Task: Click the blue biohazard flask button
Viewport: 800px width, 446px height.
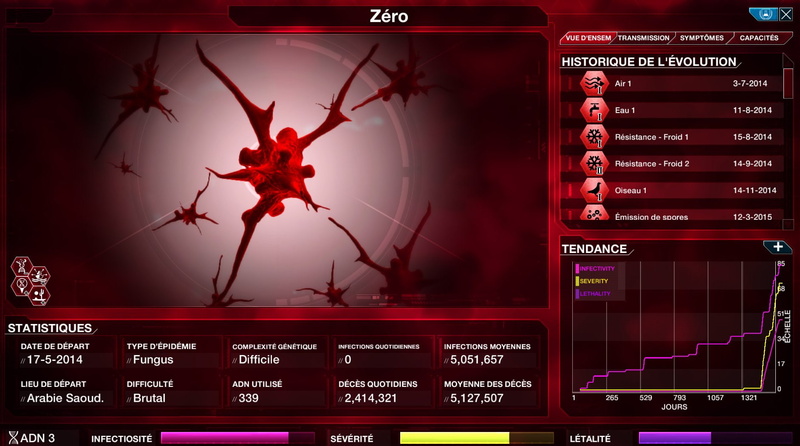Action: (763, 14)
